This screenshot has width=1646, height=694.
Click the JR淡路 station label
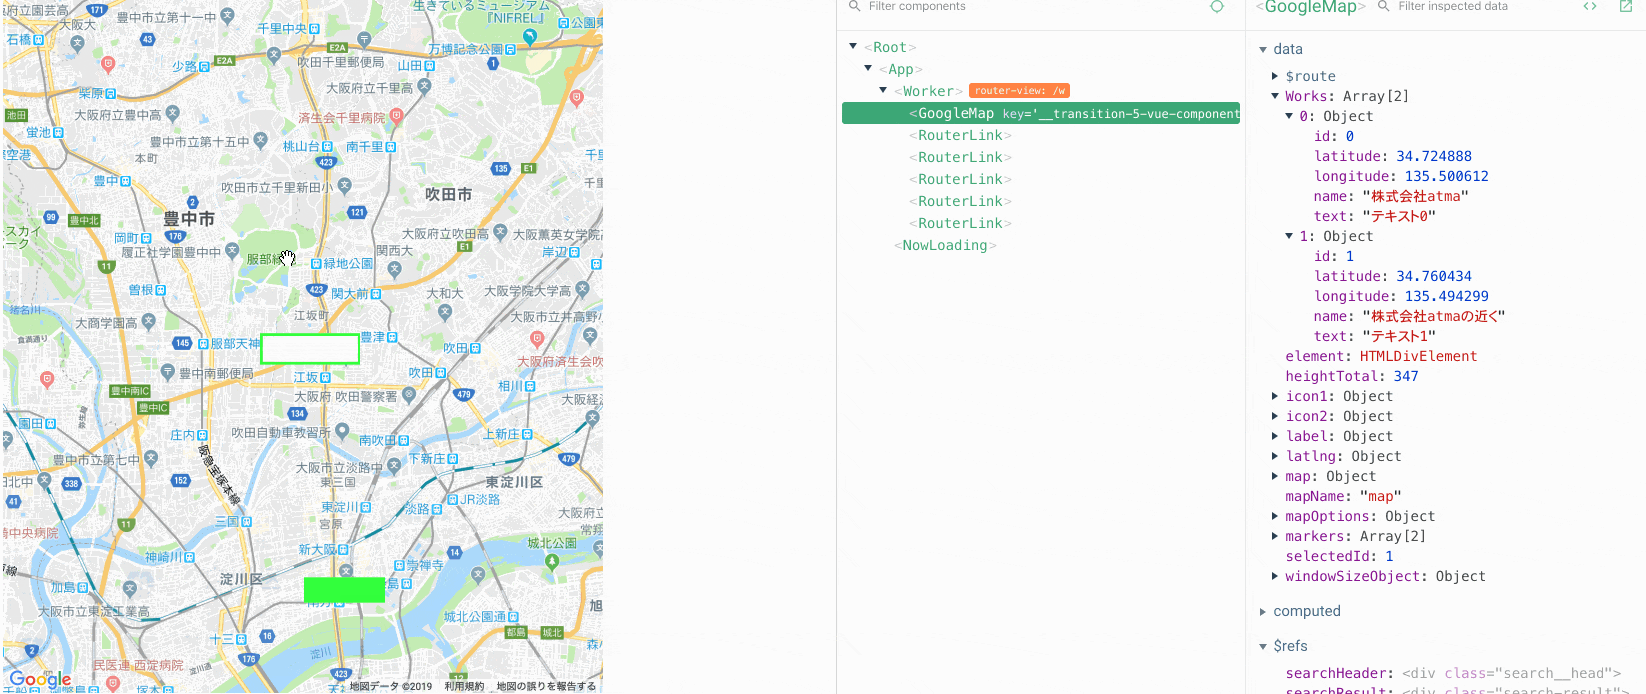[x=480, y=499]
